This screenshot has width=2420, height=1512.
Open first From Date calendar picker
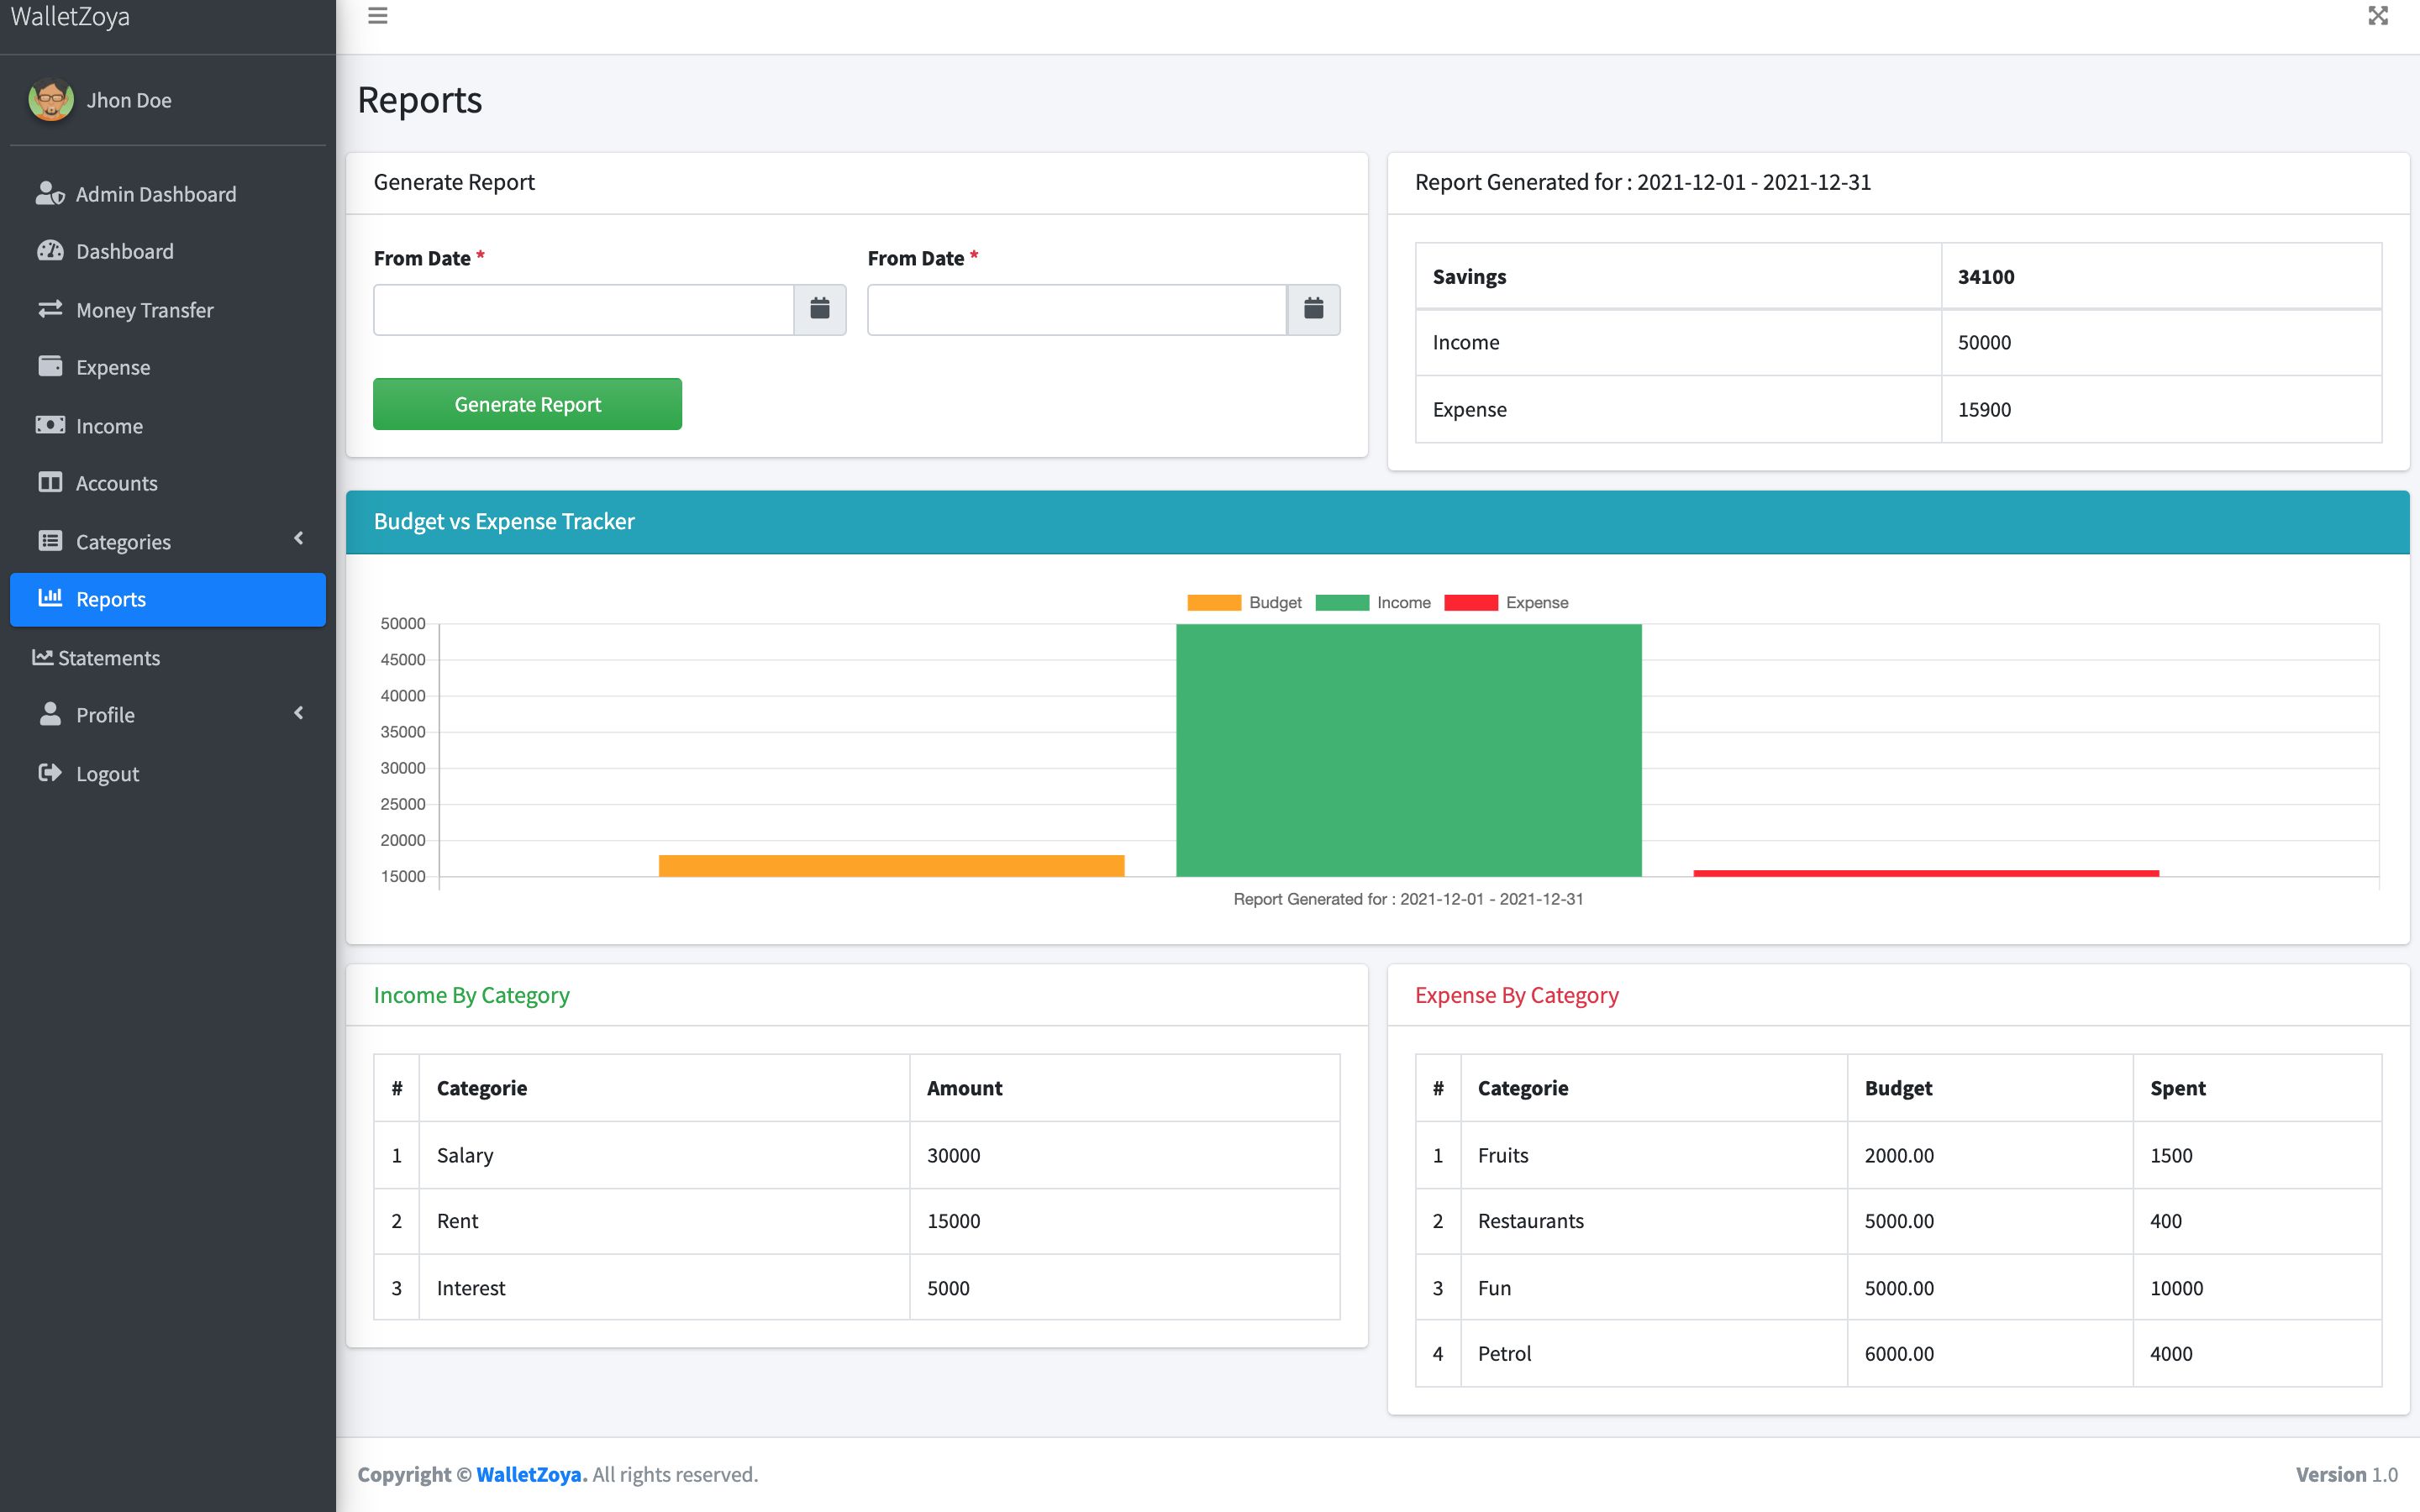click(x=820, y=309)
